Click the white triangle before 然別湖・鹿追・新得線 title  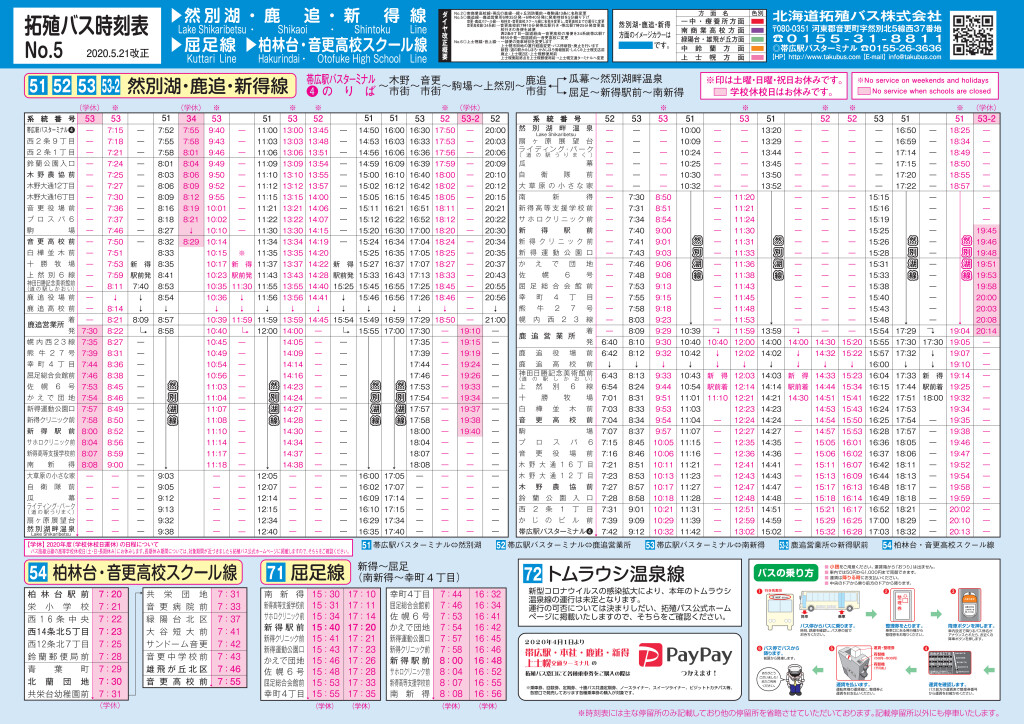point(176,15)
